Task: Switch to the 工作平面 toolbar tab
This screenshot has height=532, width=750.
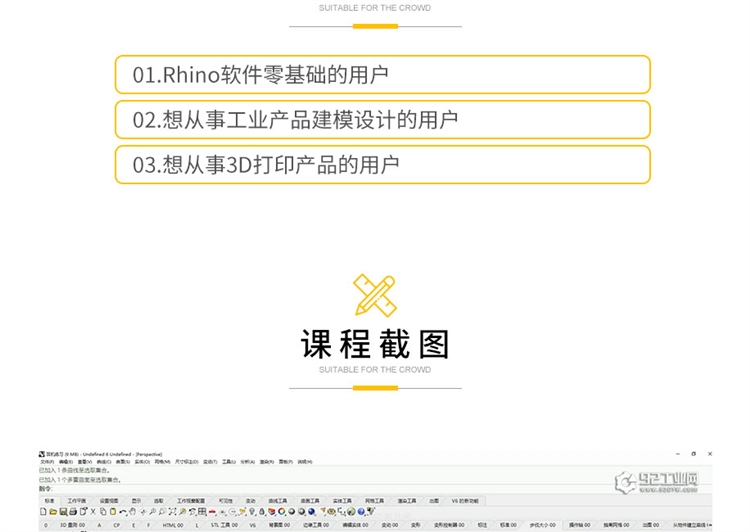Action: click(77, 500)
